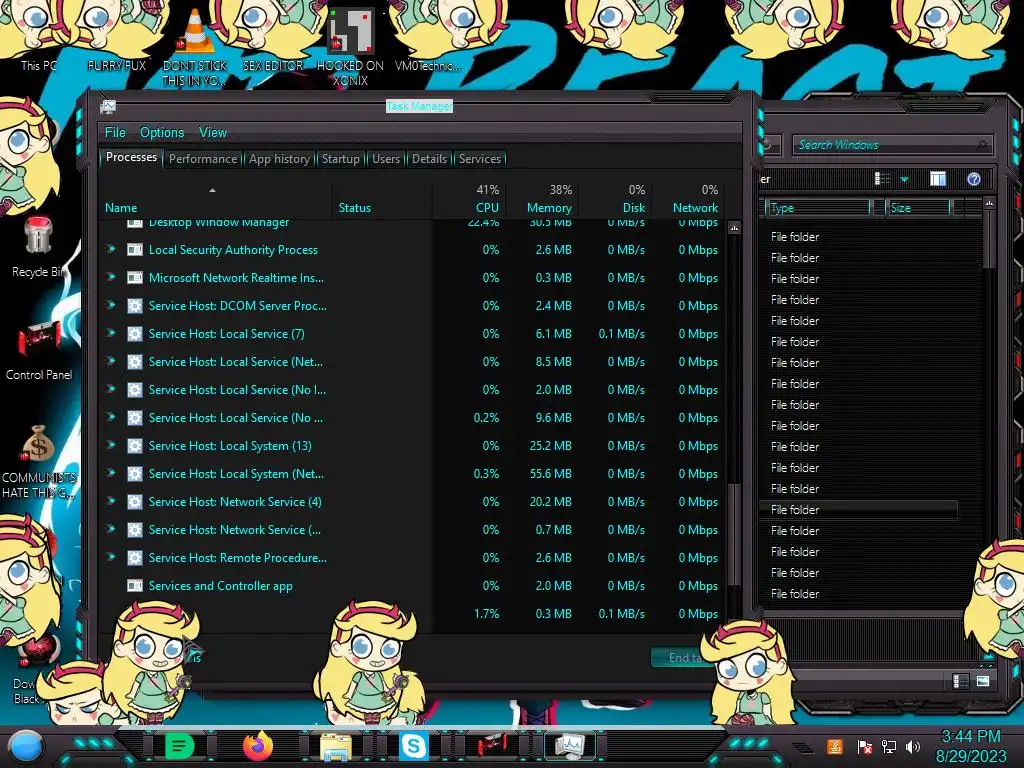Open the File menu in Task Manager
The image size is (1024, 768).
[x=115, y=133]
